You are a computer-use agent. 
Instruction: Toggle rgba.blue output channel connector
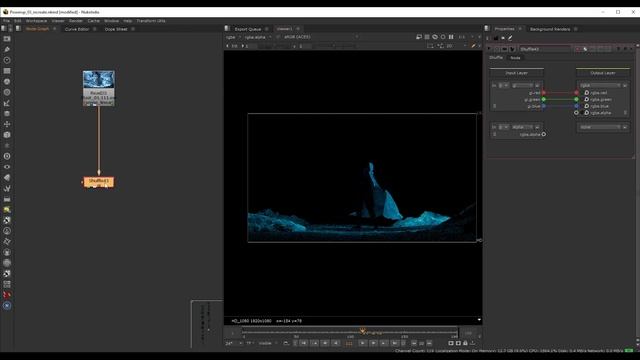(x=576, y=106)
